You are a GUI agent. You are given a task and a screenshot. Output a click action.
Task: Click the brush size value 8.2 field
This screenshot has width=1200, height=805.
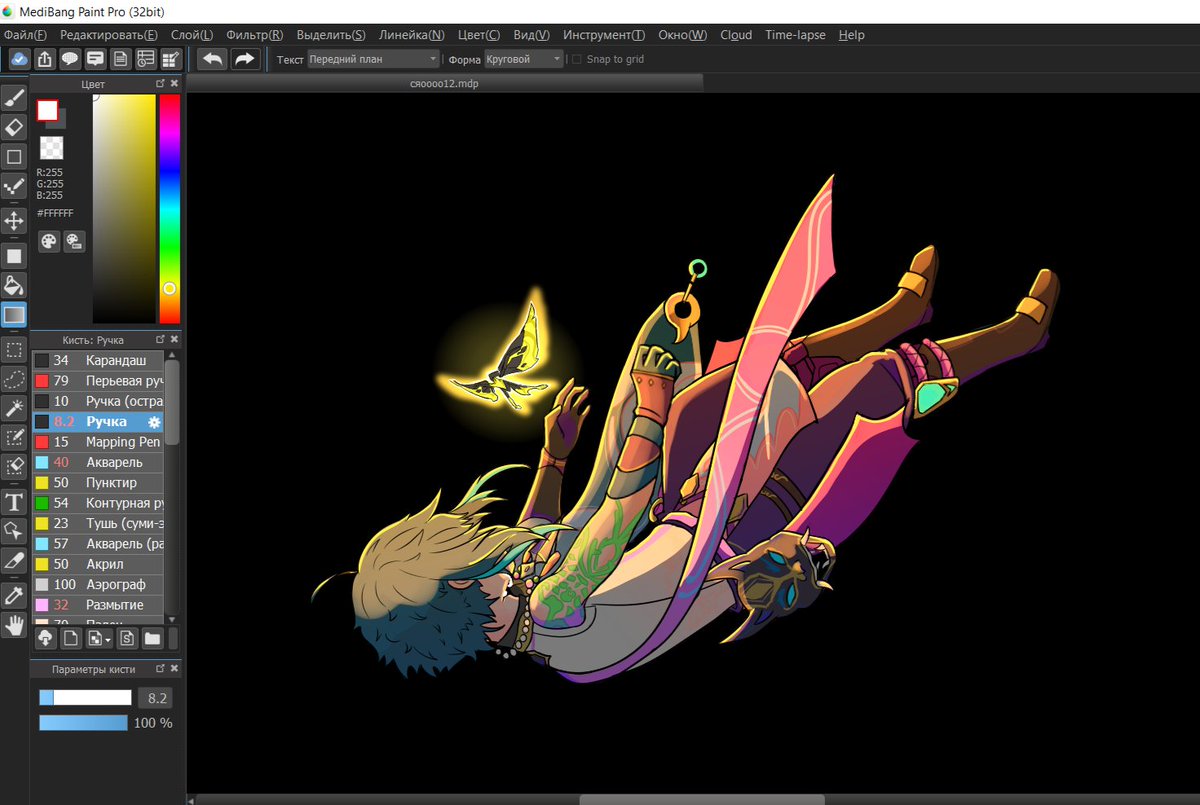pyautogui.click(x=156, y=698)
